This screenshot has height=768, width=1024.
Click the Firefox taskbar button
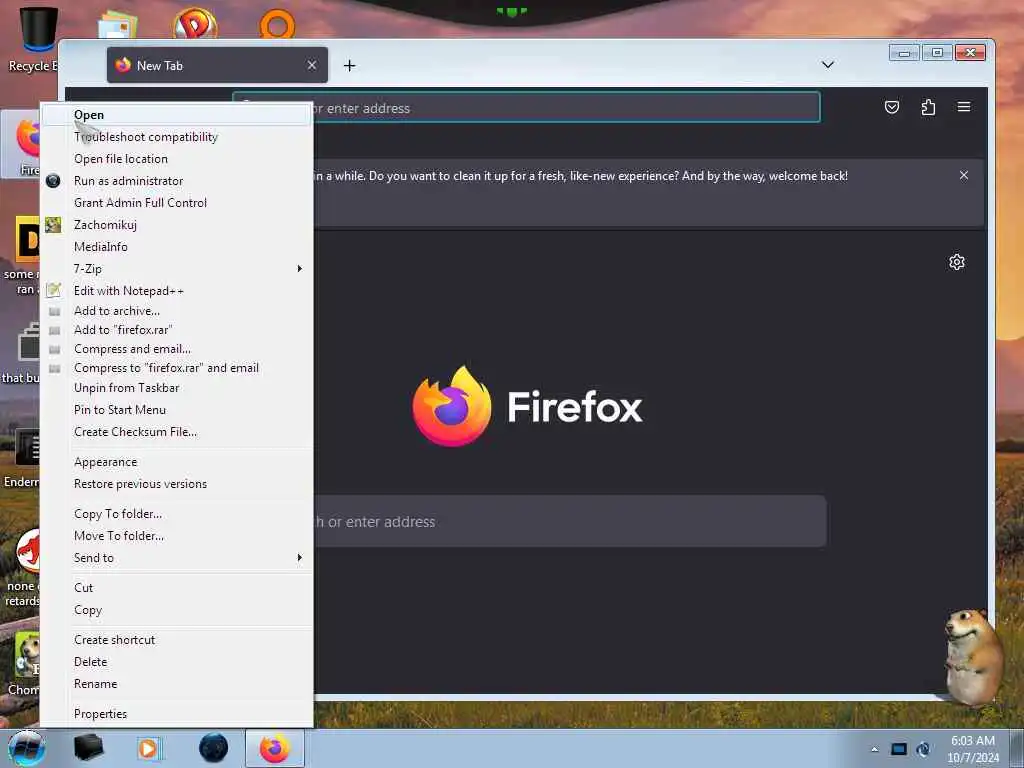coord(275,748)
